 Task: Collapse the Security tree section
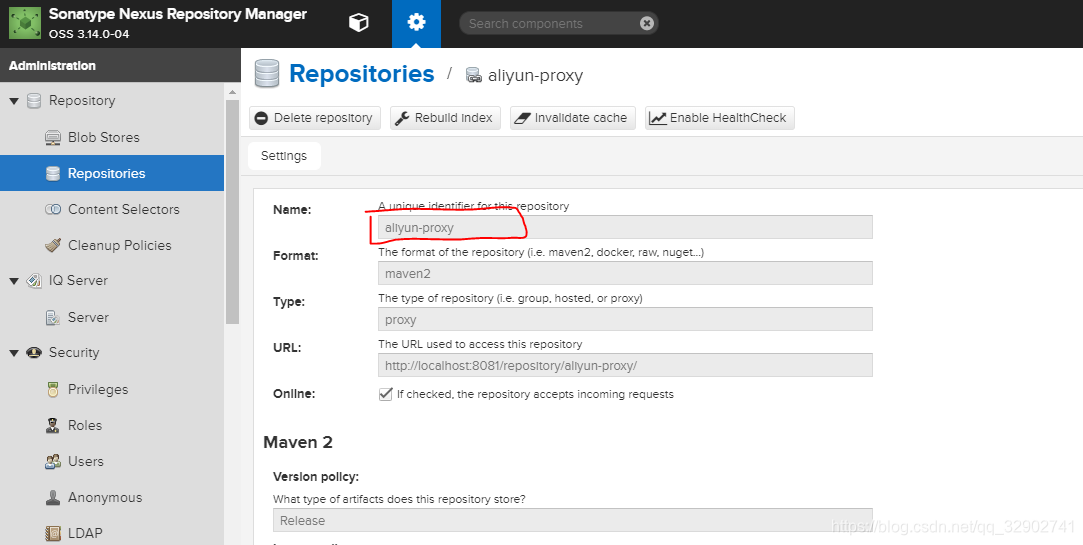click(14, 352)
